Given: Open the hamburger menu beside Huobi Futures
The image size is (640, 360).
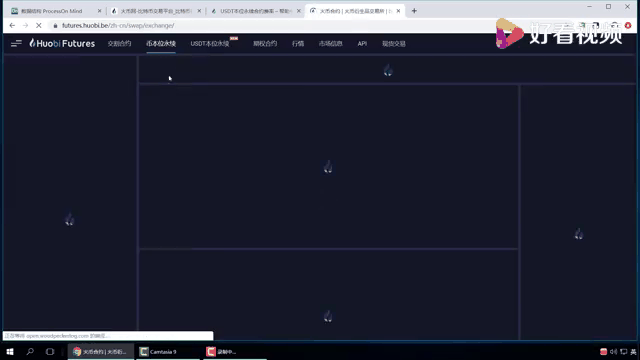Looking at the screenshot, I should point(16,43).
